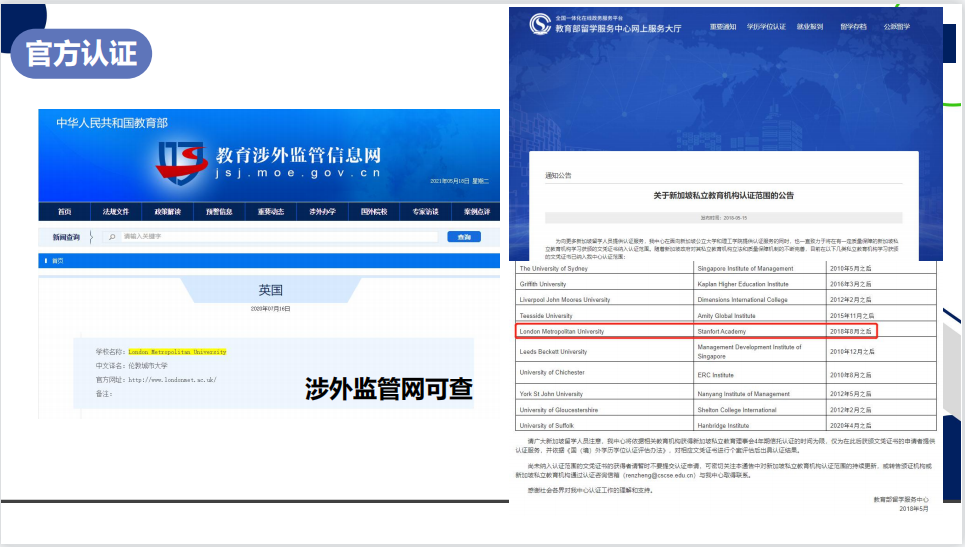Click the 官方认证 badge on the slide
This screenshot has height=547, width=965.
coord(81,54)
